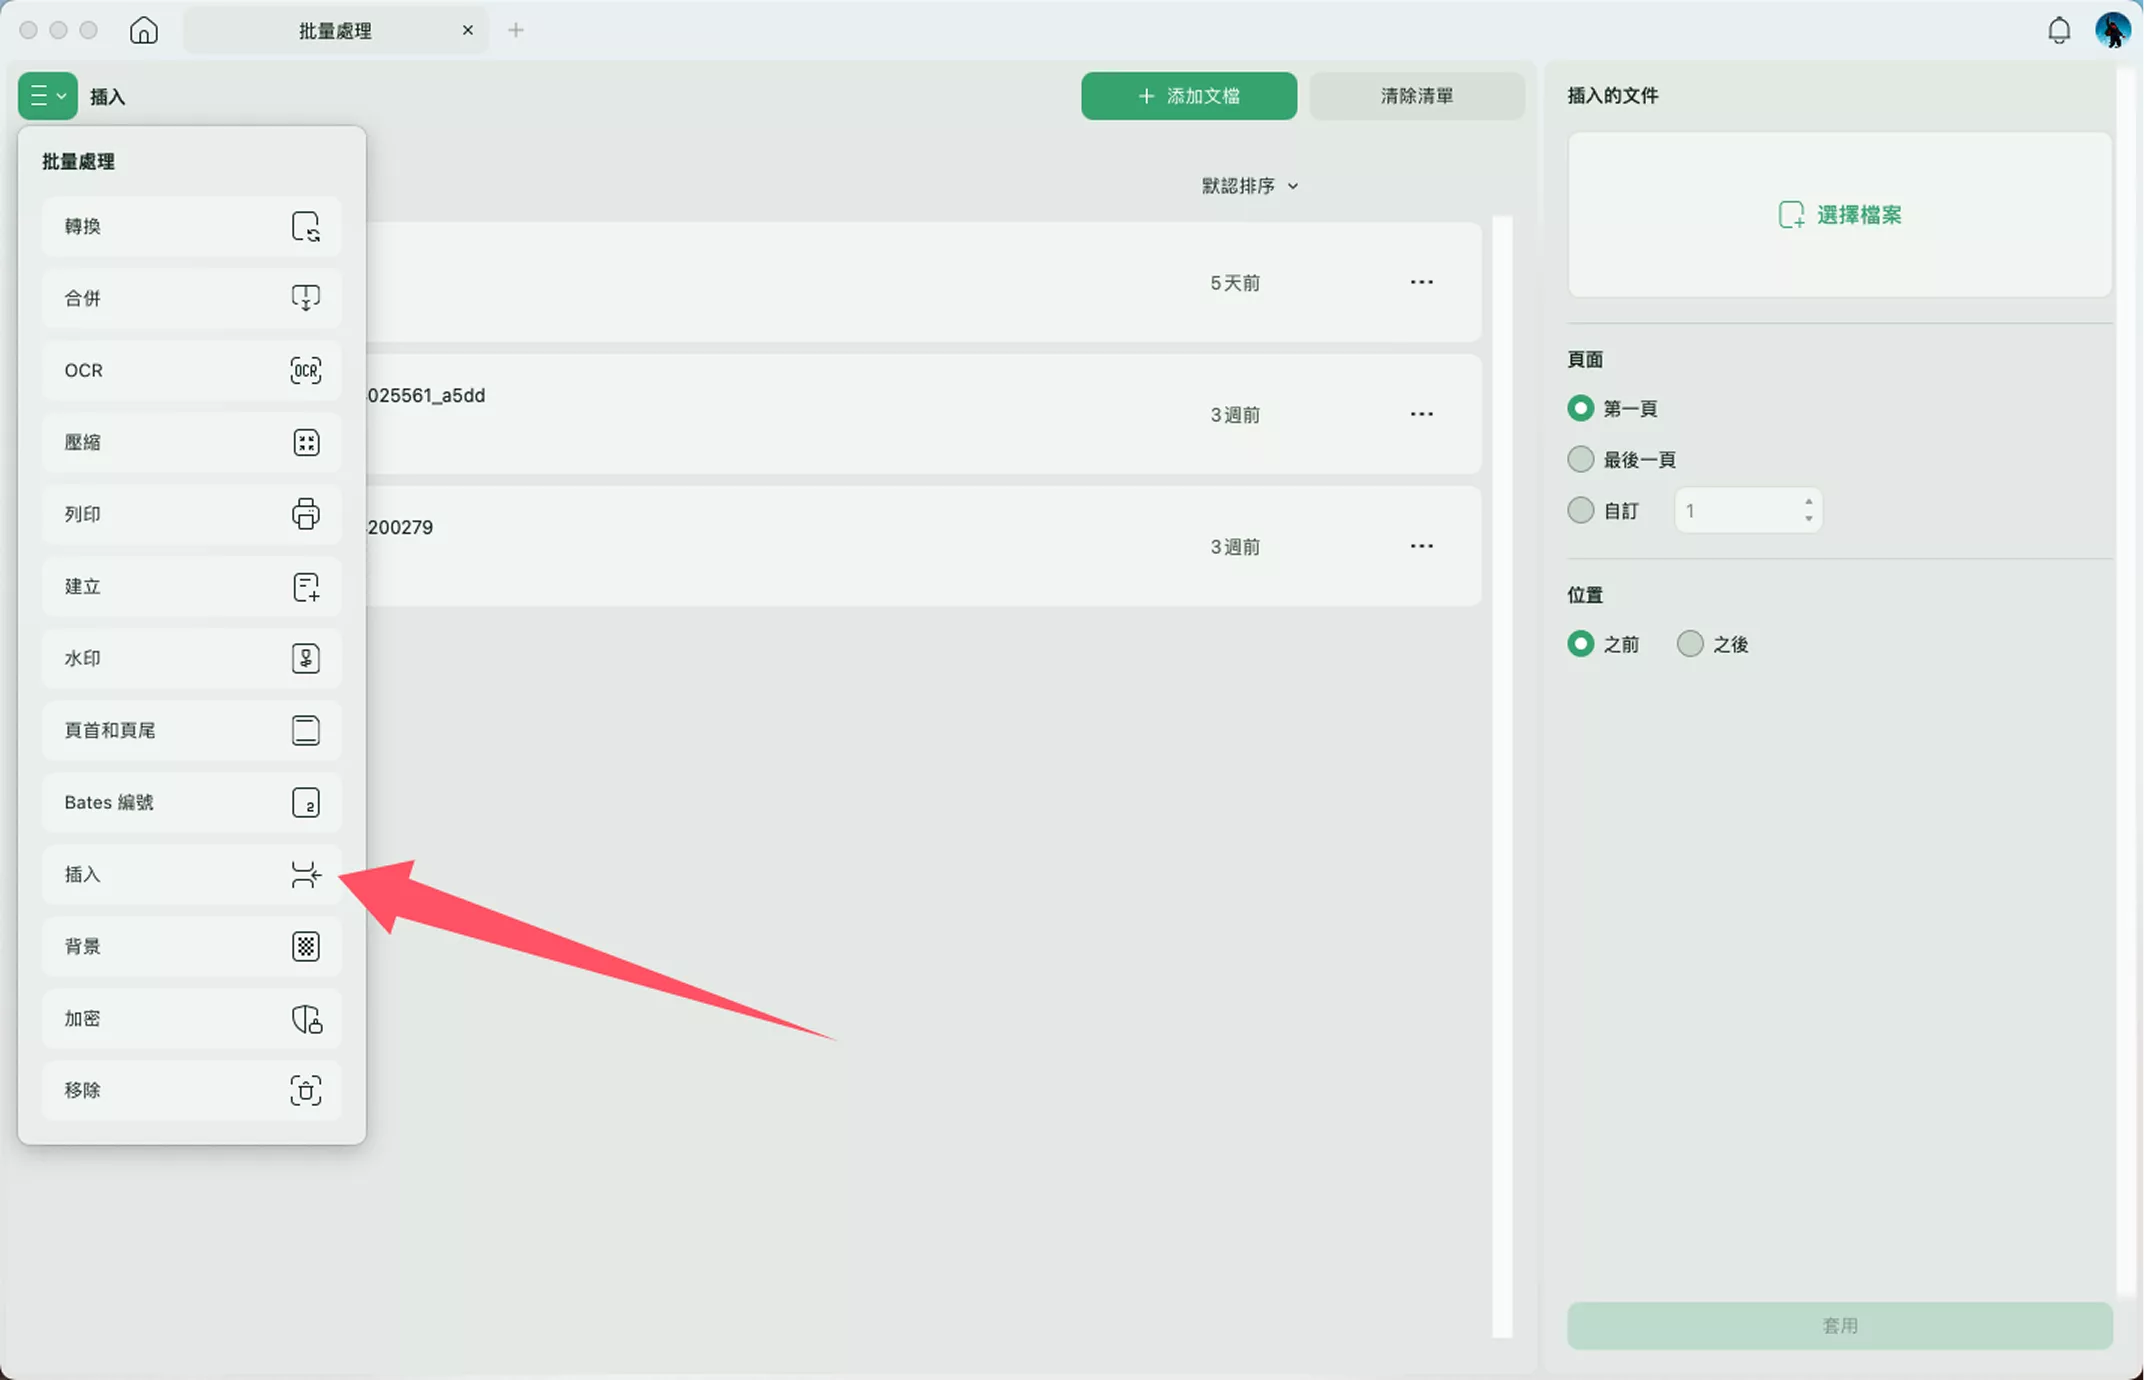Select the 加密 encrypt shield icon

(306, 1018)
